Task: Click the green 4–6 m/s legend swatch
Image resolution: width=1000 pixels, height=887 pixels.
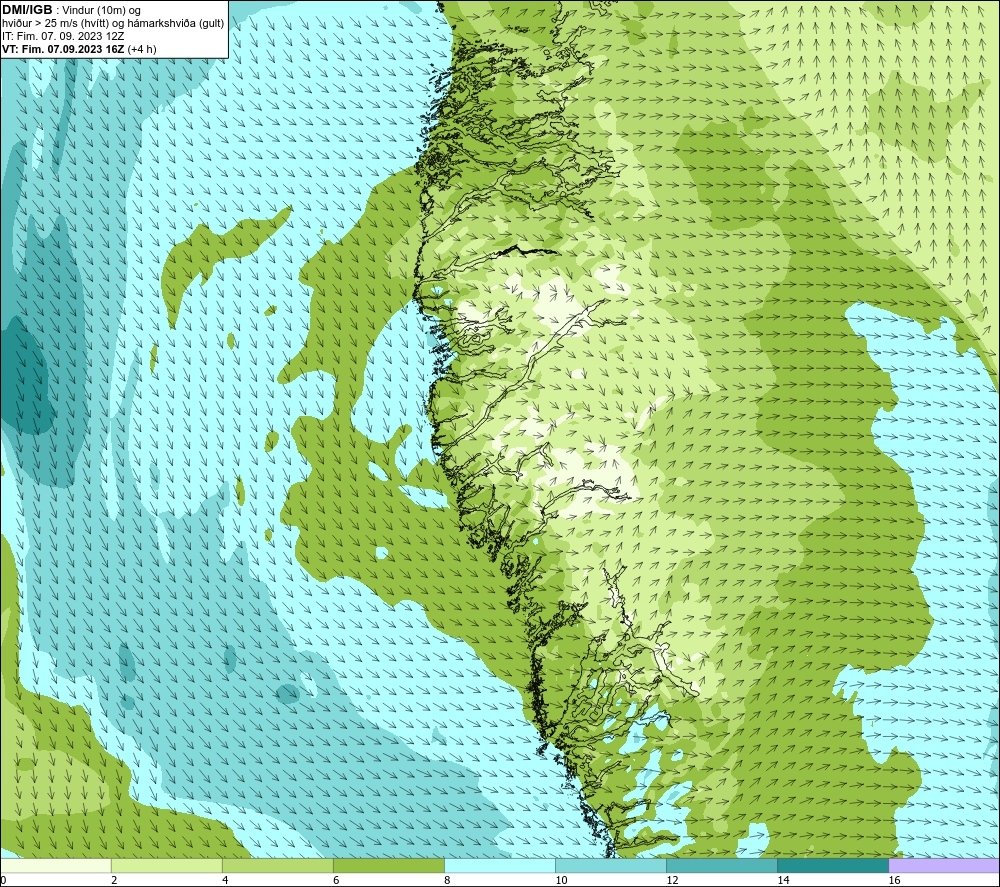Action: [277, 865]
